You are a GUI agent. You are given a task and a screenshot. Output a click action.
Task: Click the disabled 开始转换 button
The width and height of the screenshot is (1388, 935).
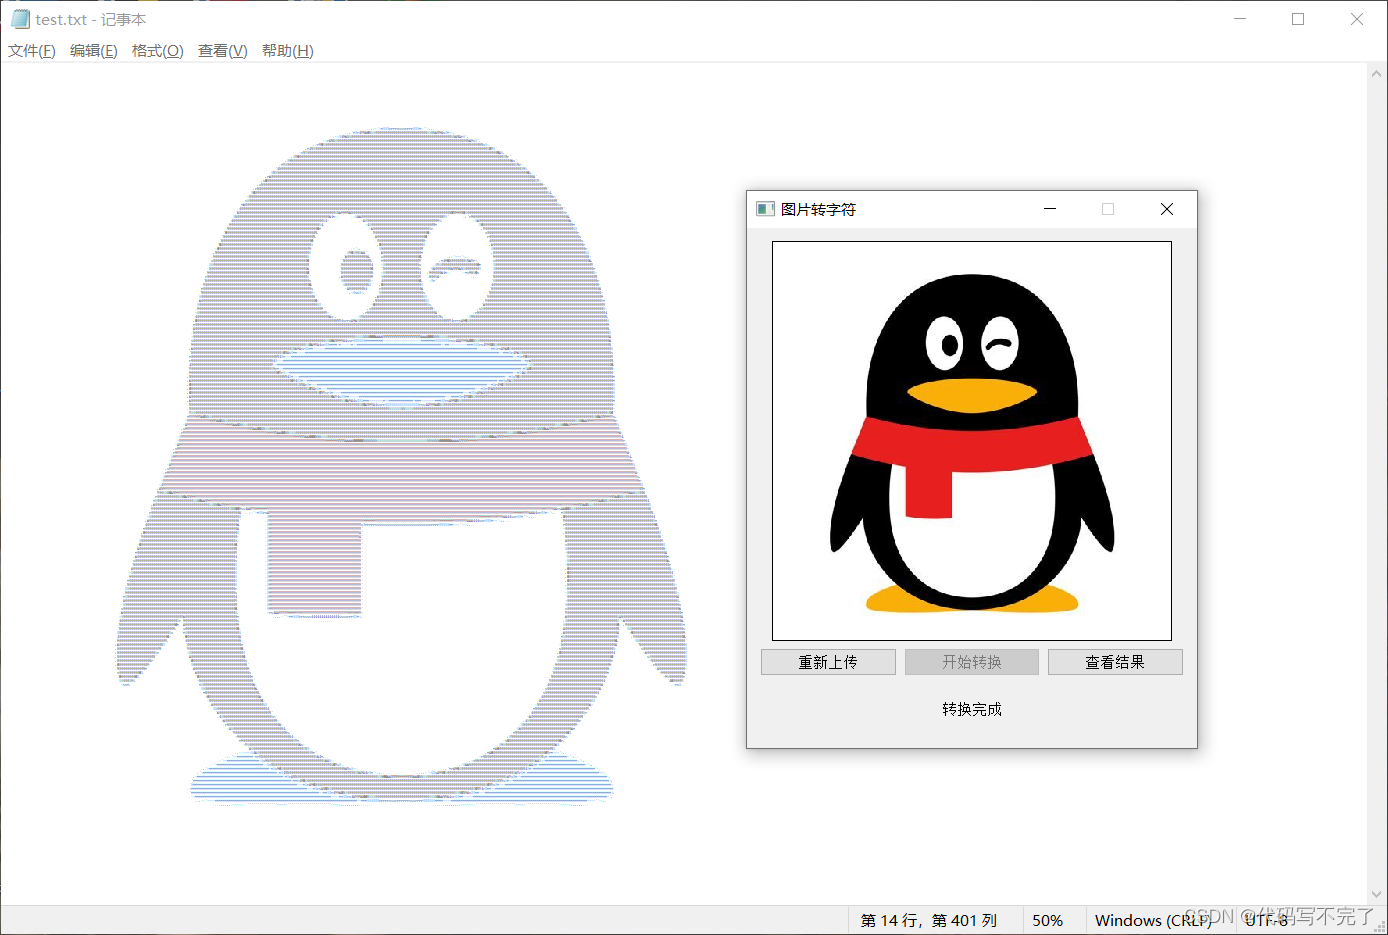tap(972, 662)
